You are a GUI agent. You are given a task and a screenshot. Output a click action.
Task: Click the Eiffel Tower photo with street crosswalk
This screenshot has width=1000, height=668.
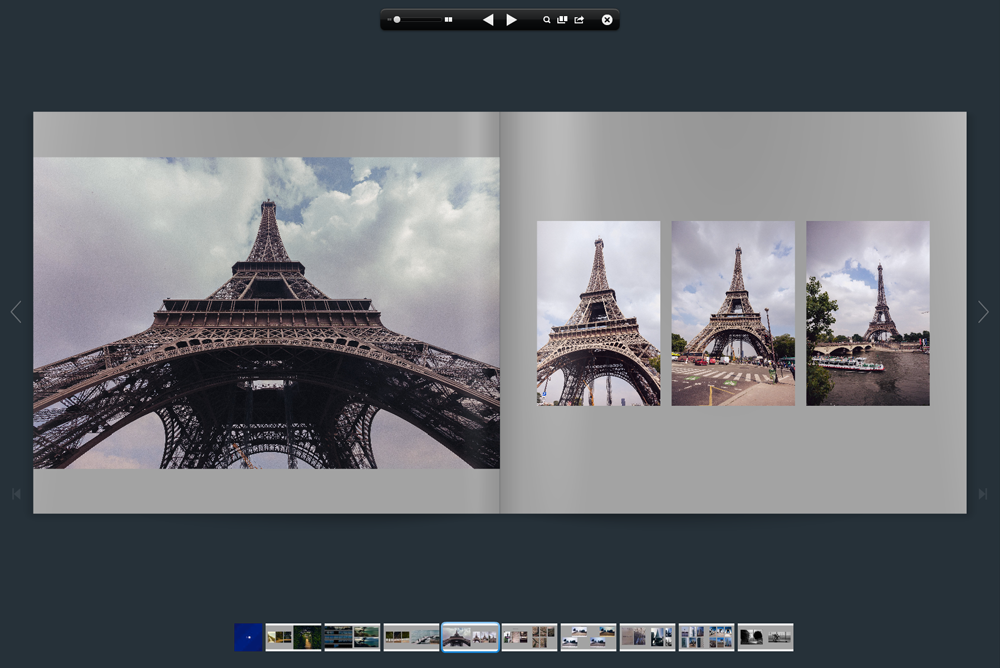[x=733, y=313]
